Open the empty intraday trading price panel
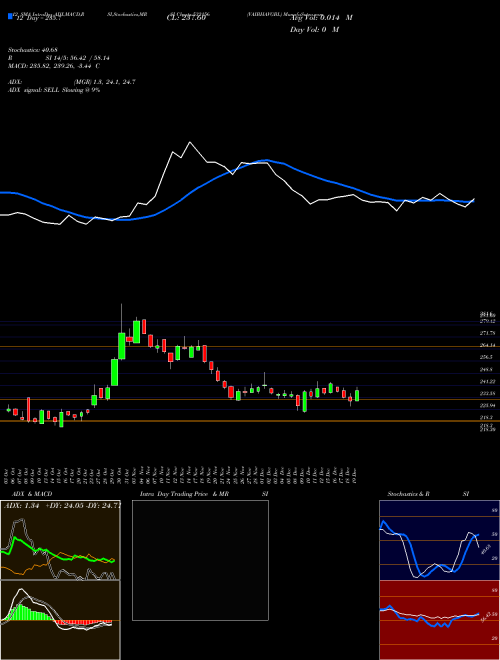Image resolution: width=500 pixels, height=660 pixels. click(x=200, y=560)
